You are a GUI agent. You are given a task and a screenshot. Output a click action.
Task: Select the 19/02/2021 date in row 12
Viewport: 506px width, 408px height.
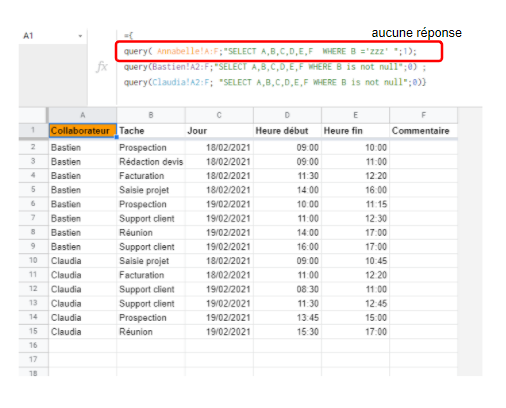[219, 289]
